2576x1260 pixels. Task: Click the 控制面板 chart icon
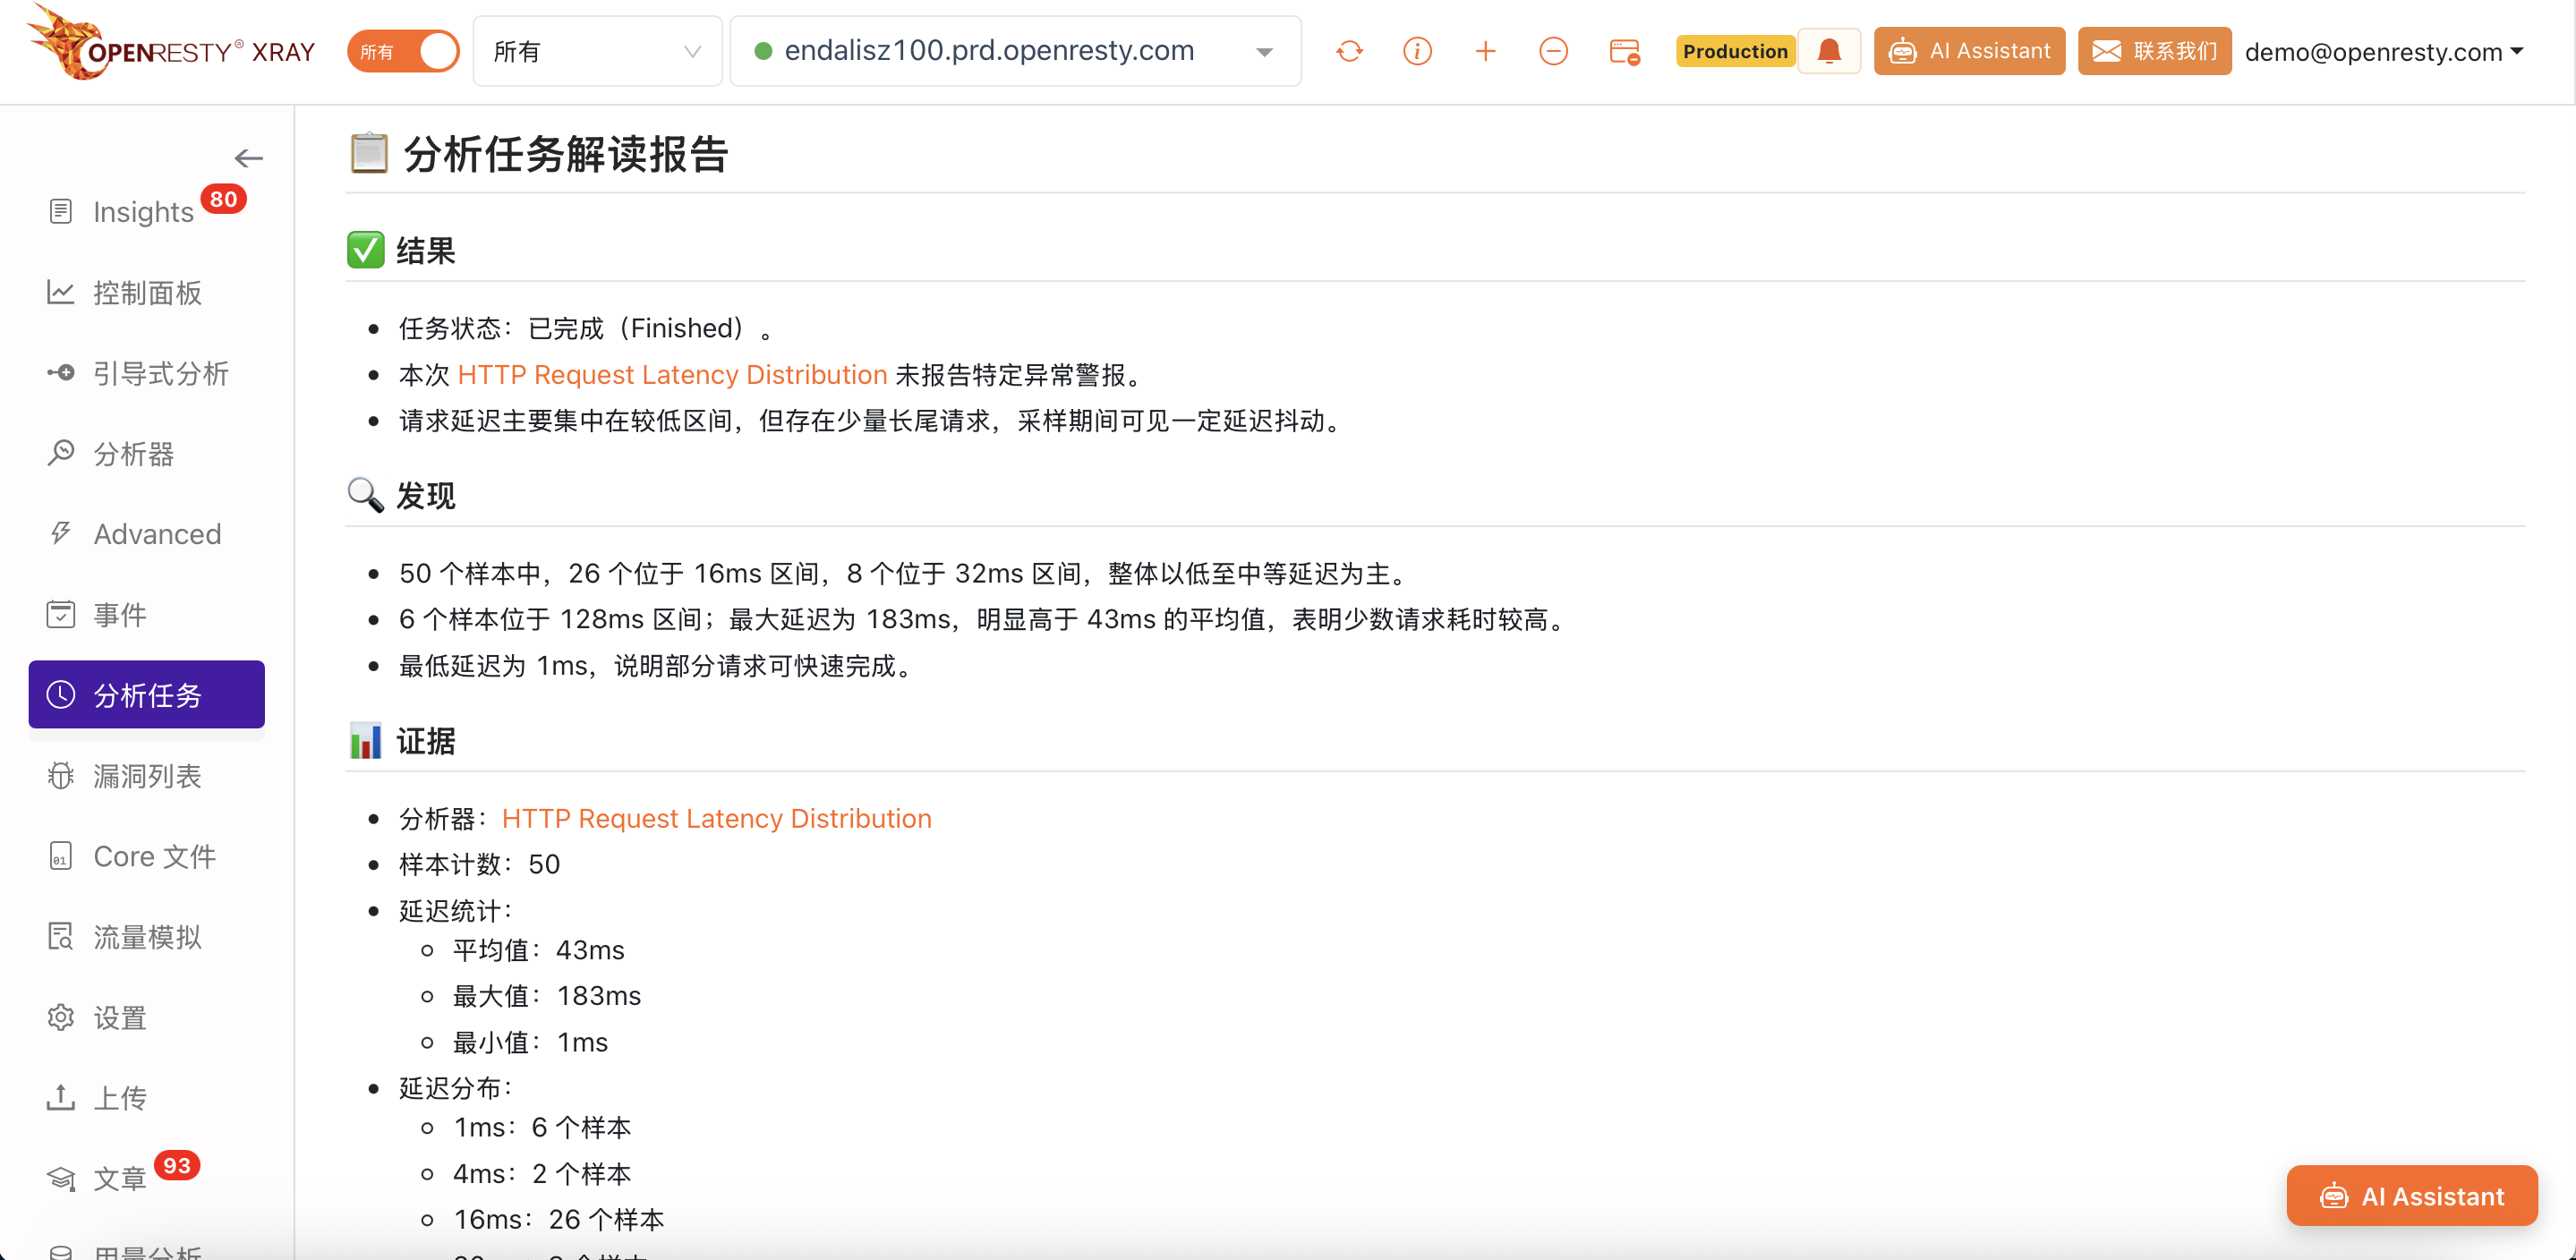[61, 292]
